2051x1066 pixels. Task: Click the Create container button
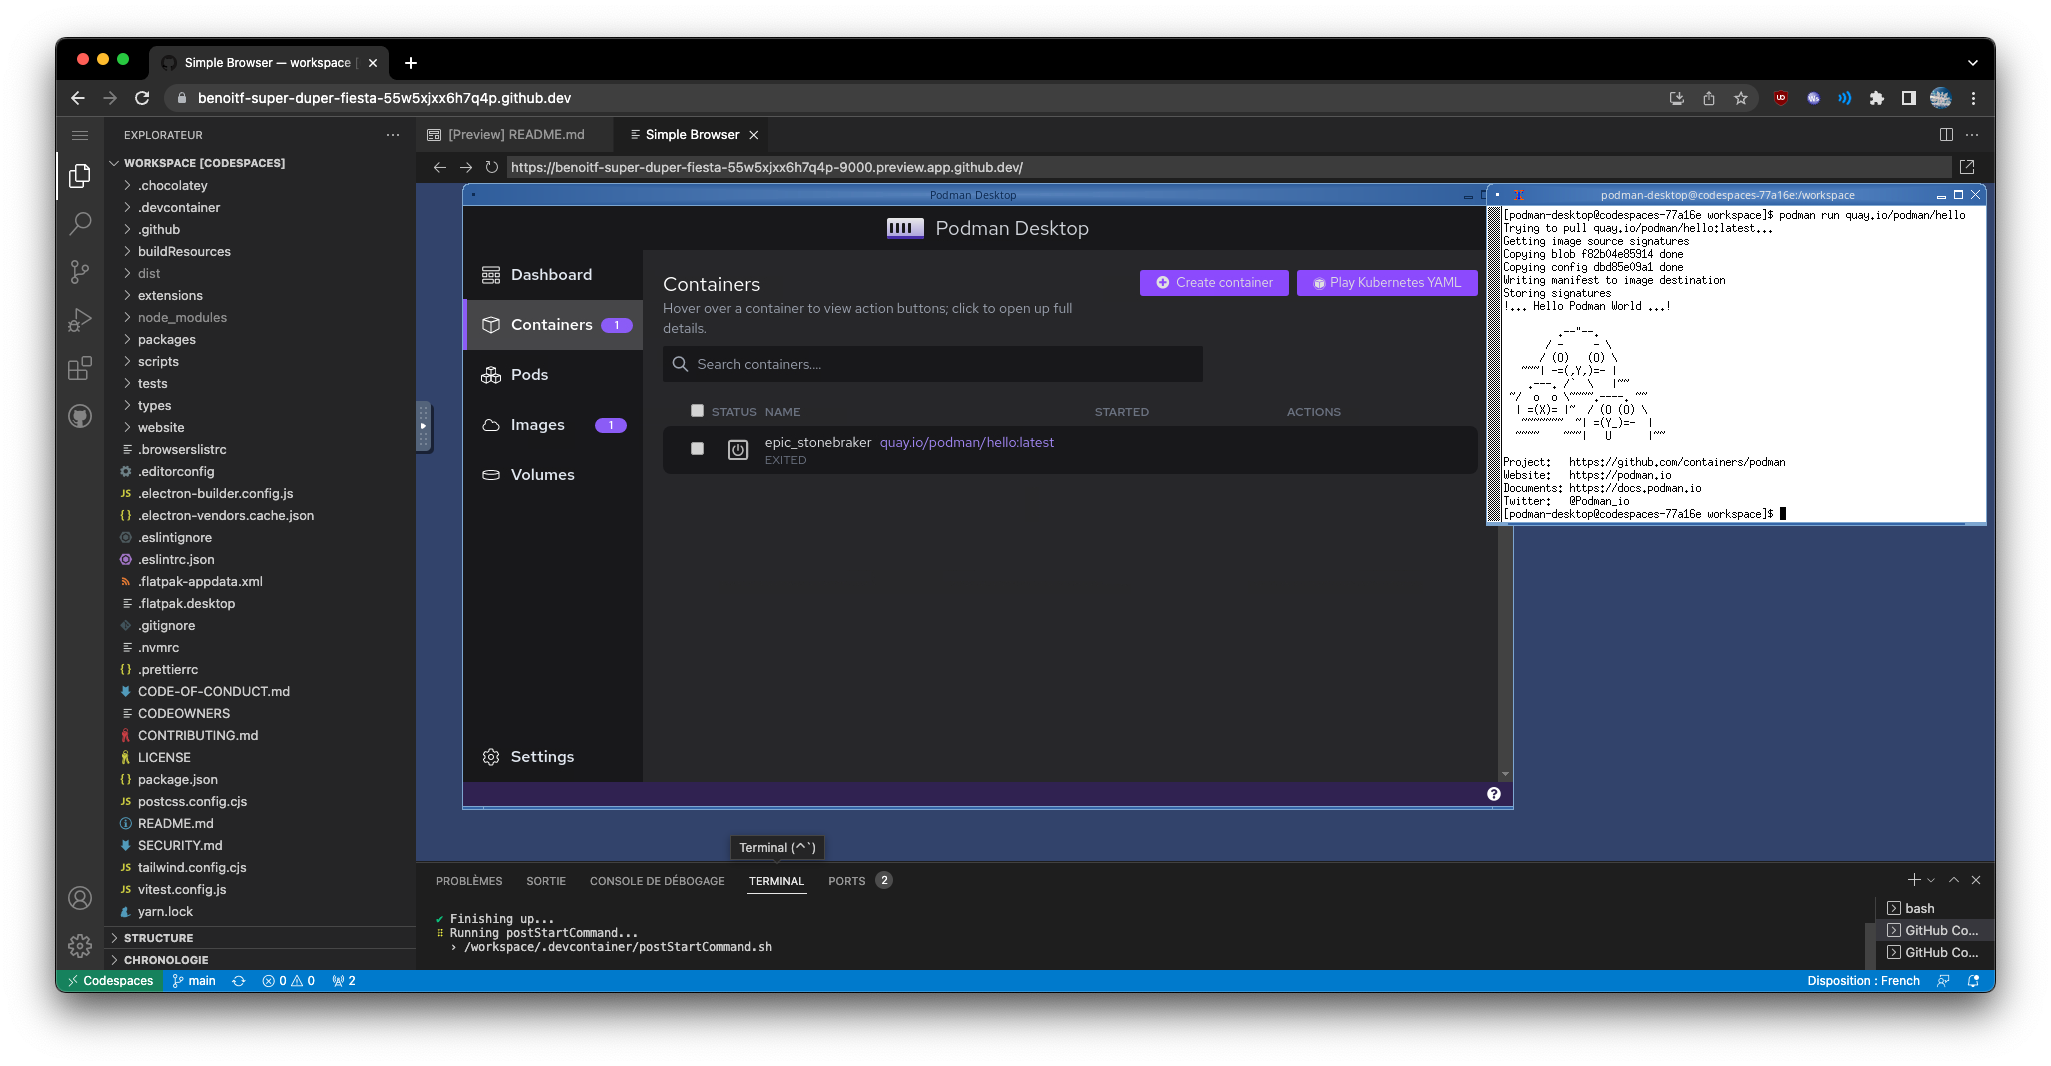(1213, 282)
